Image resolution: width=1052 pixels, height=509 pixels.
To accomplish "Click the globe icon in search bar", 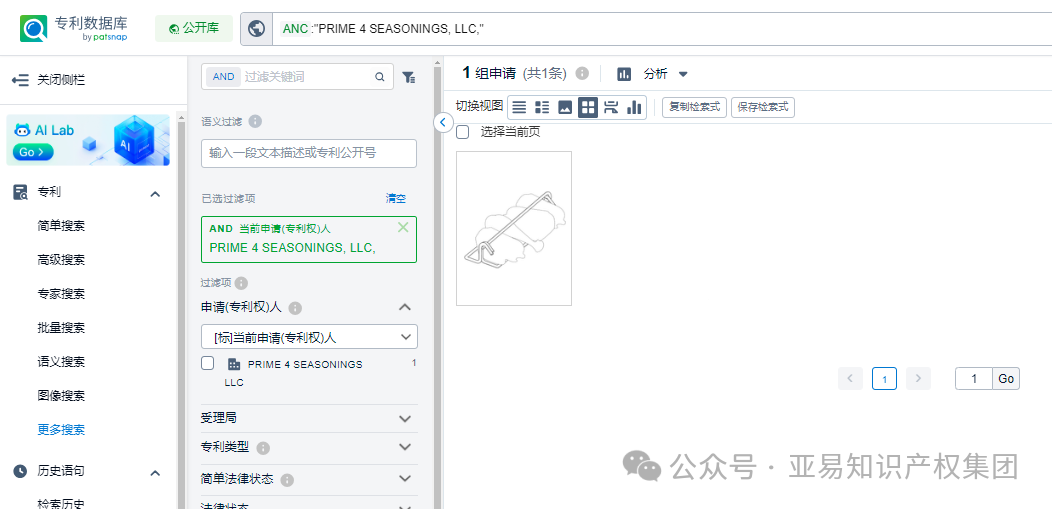I will pyautogui.click(x=256, y=29).
